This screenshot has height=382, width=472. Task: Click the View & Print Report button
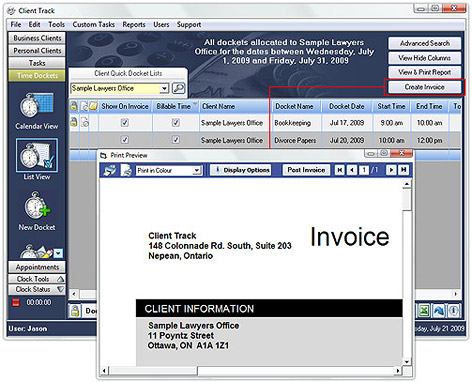(x=425, y=72)
